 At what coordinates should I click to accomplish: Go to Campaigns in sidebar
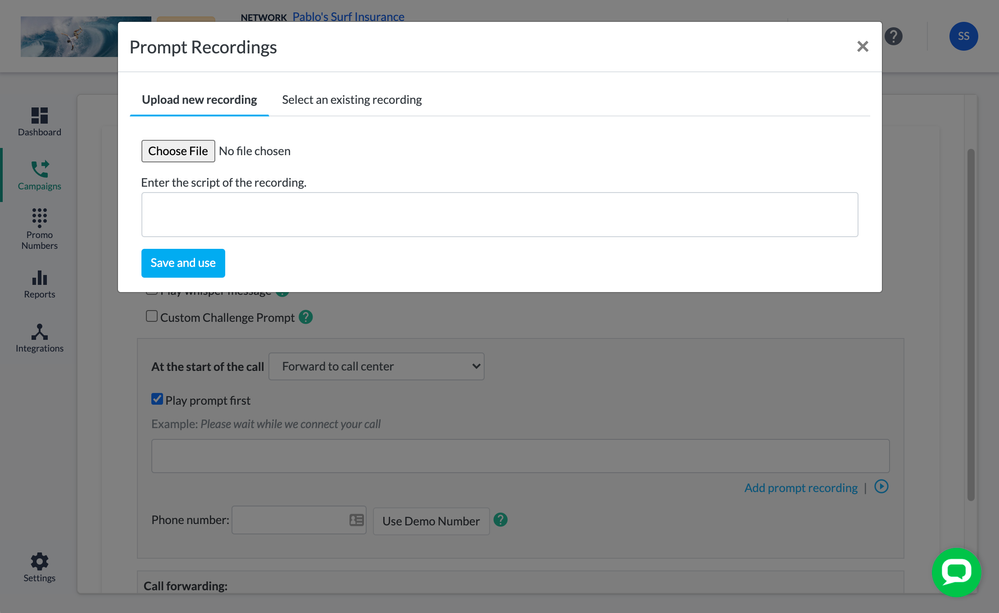[x=39, y=174]
